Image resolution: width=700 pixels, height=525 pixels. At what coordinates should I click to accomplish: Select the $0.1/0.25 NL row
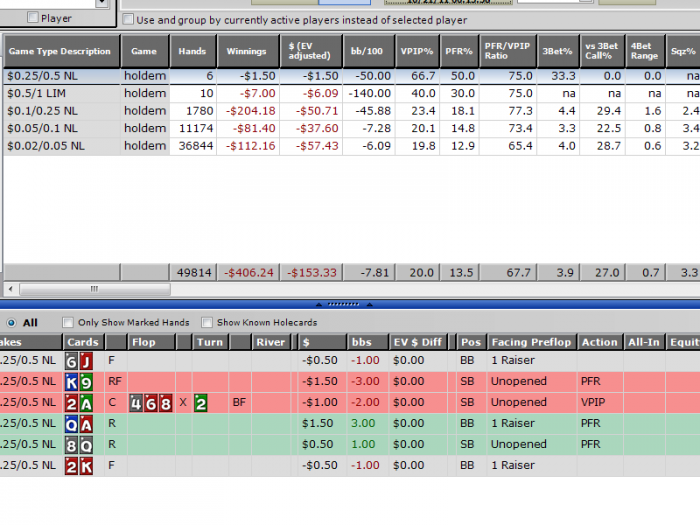point(352,111)
